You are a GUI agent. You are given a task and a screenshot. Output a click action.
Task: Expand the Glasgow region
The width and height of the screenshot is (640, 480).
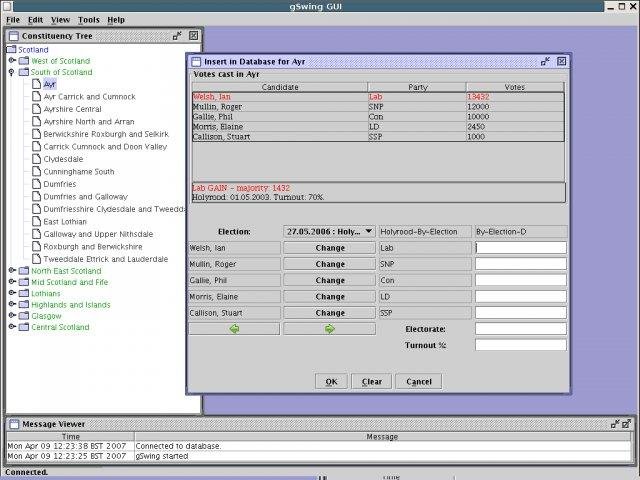[x=12, y=315]
